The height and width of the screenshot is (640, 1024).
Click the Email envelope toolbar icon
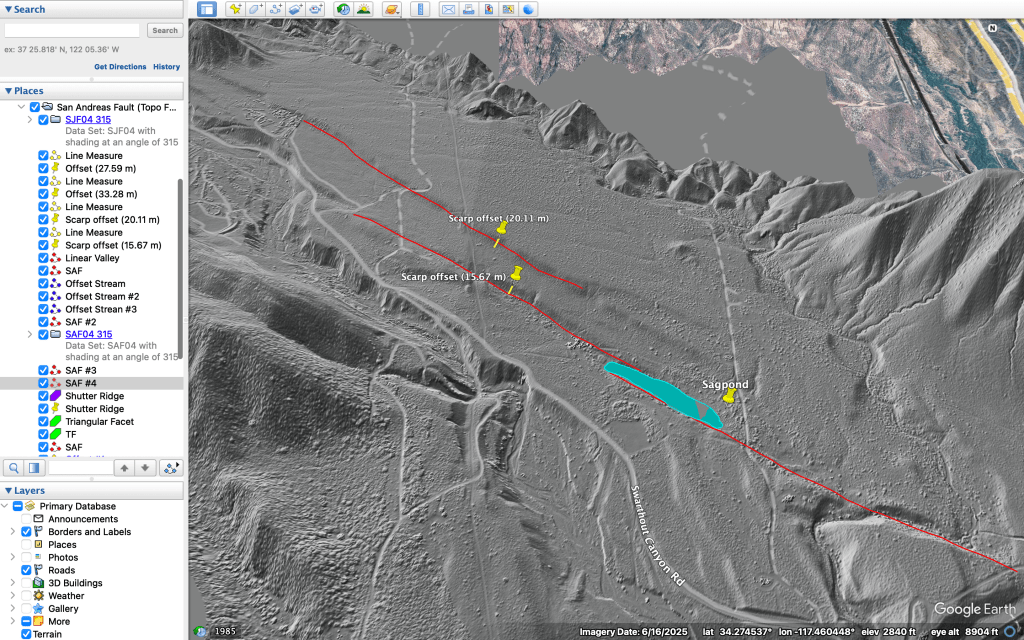448,9
